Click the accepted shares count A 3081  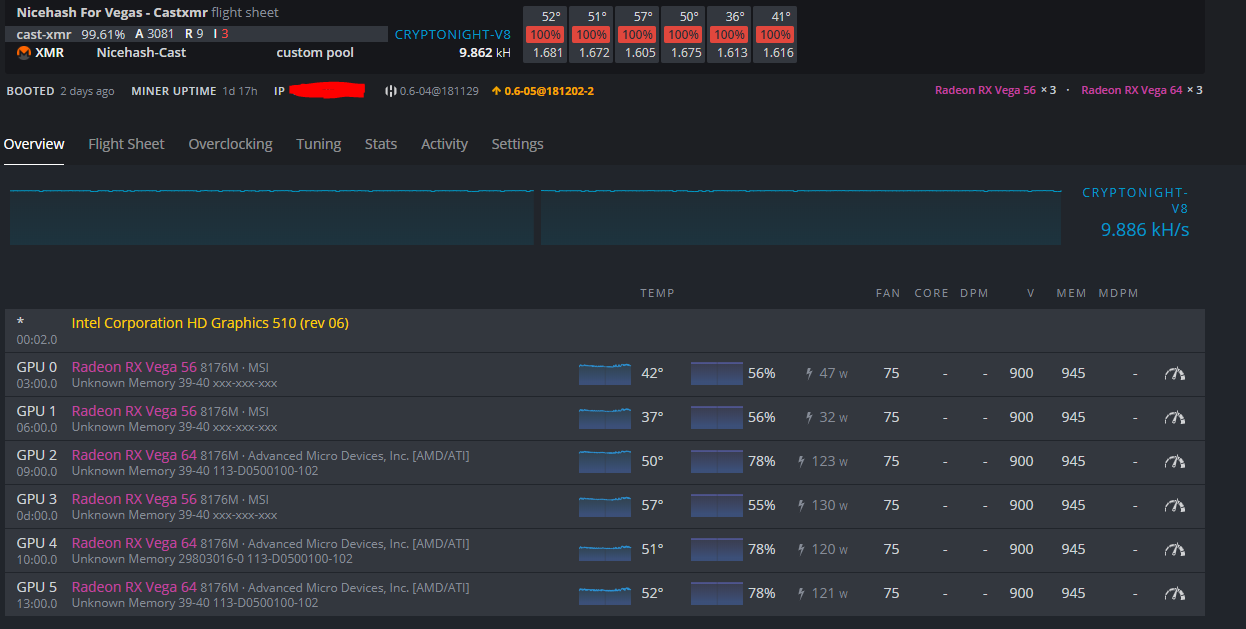click(x=154, y=34)
